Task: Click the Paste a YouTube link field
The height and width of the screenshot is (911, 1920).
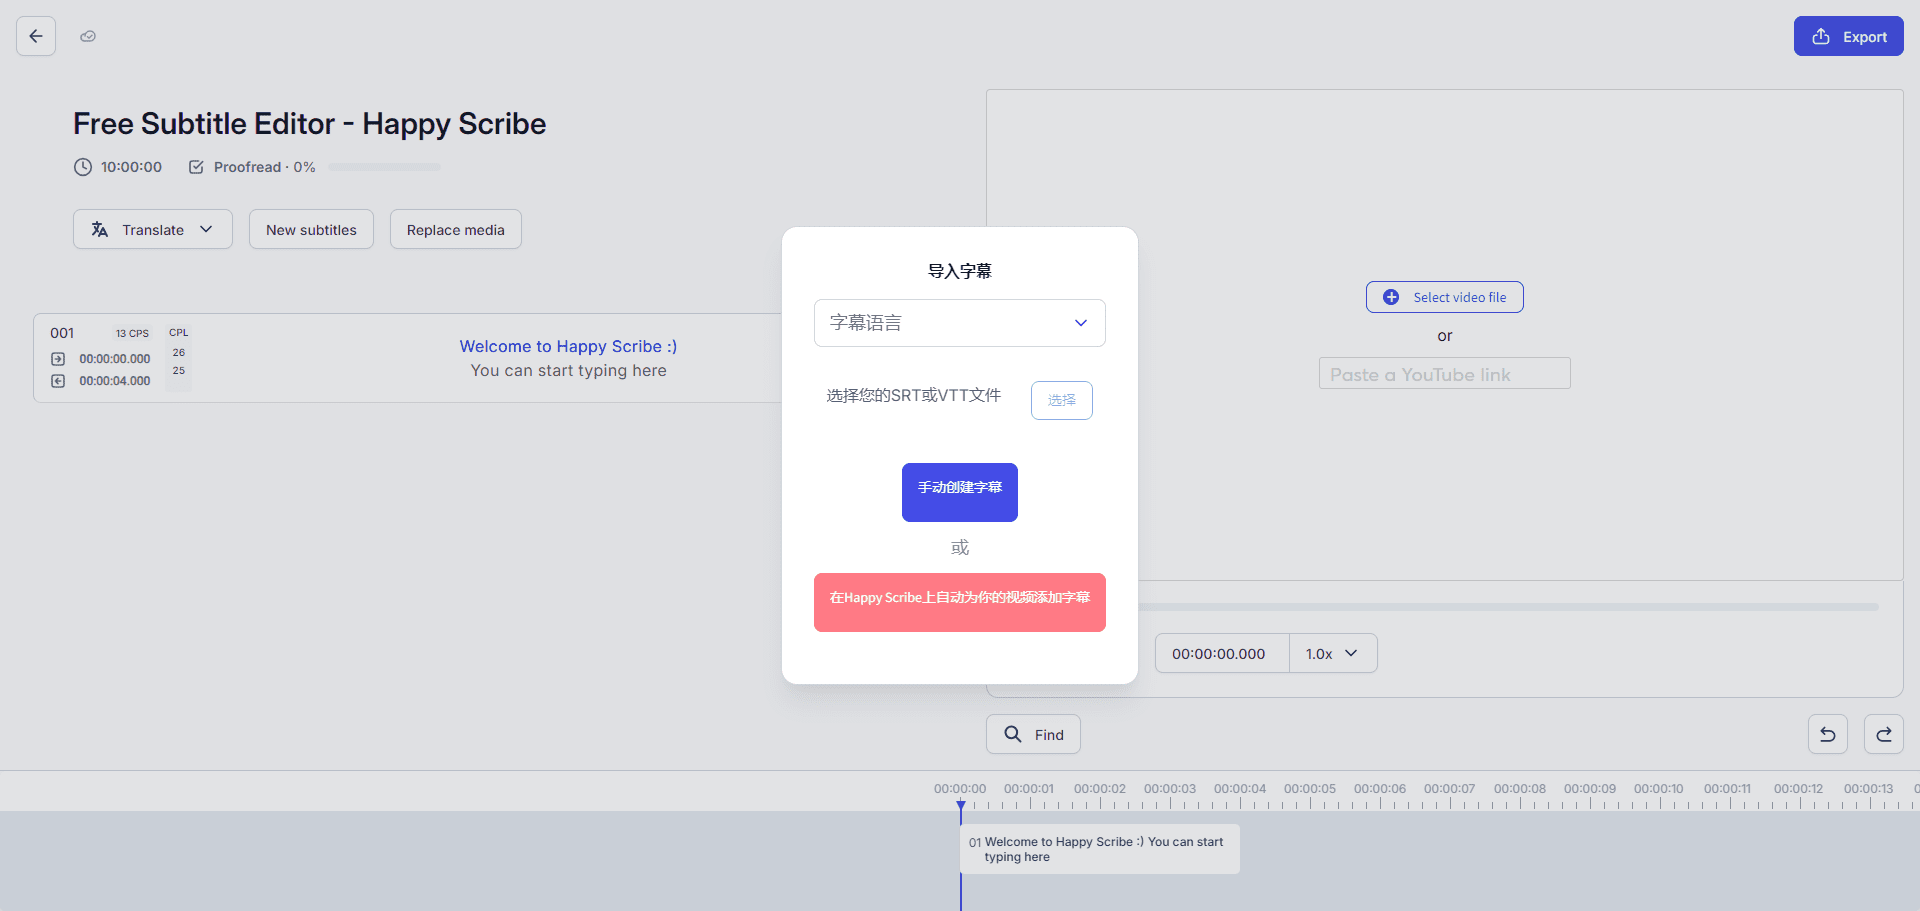Action: 1445,373
